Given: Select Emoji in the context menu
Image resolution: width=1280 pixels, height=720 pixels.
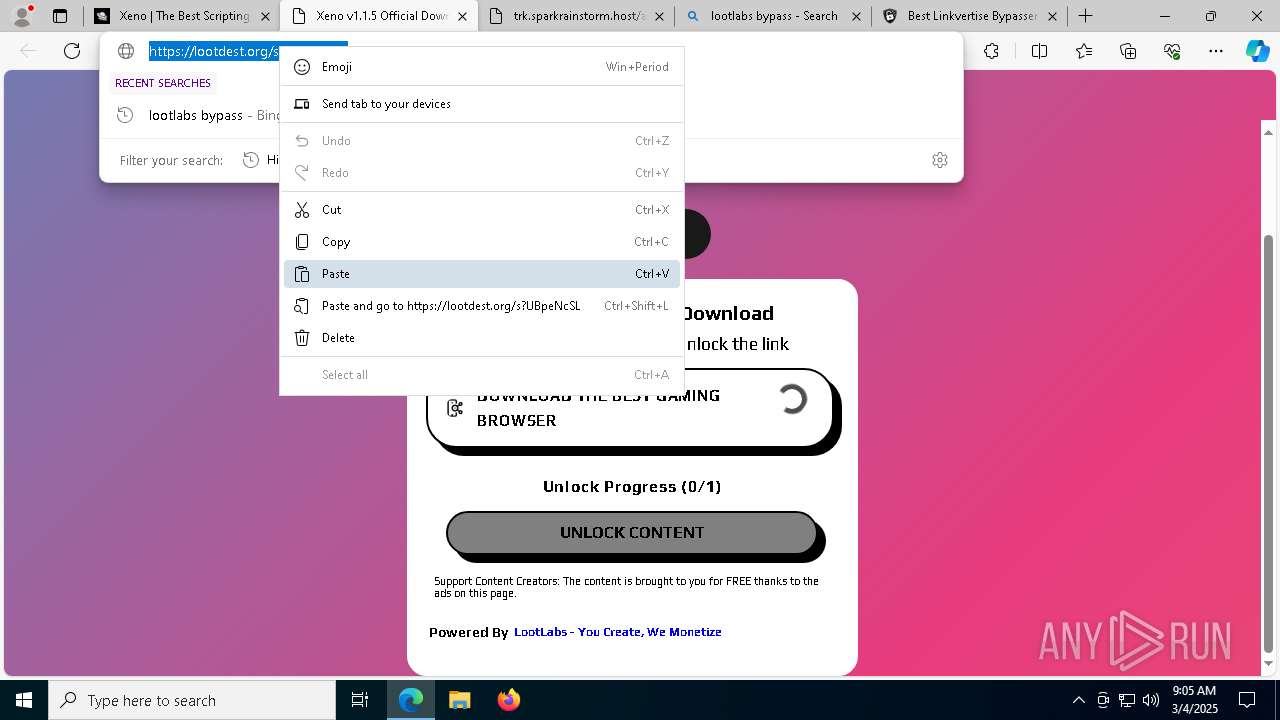Looking at the screenshot, I should [482, 67].
